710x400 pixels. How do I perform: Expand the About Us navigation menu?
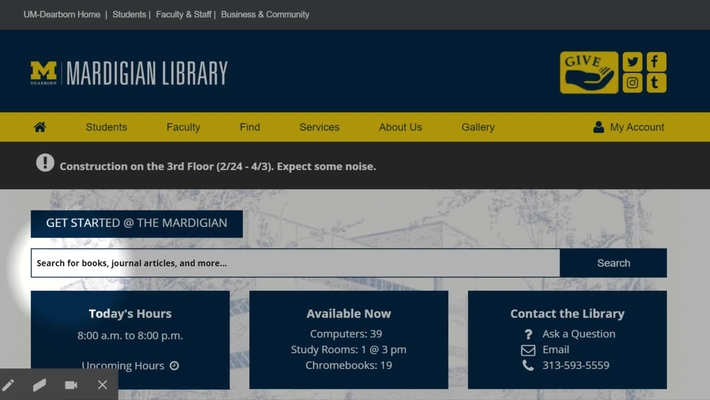pyautogui.click(x=400, y=127)
